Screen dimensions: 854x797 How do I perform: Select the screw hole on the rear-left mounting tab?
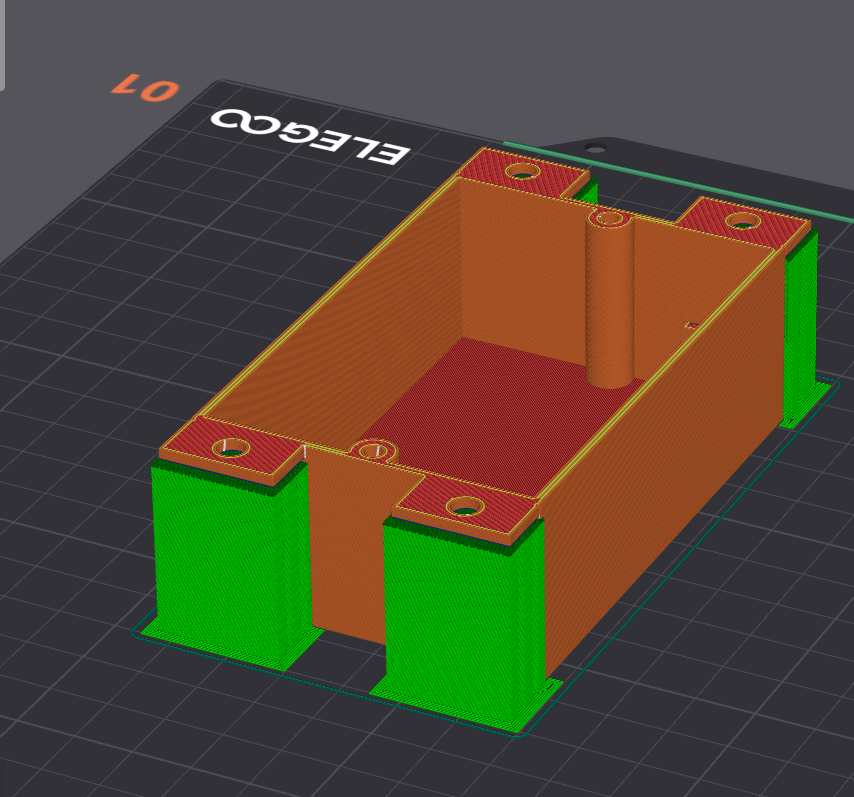click(x=523, y=172)
